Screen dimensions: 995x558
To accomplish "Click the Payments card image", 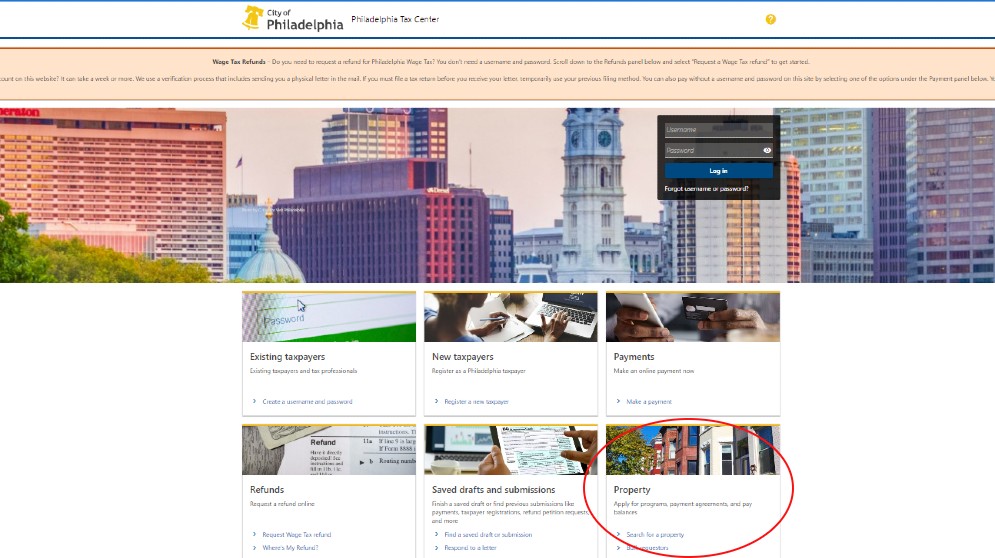I will coord(693,317).
